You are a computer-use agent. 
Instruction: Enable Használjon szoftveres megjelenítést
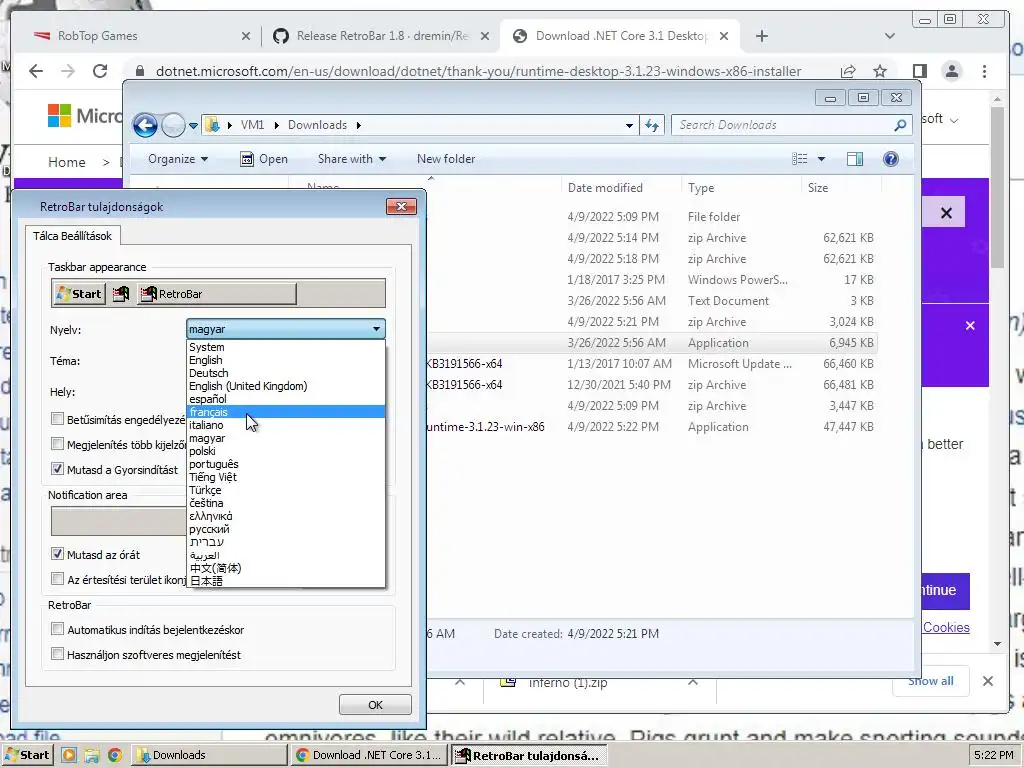click(57, 654)
